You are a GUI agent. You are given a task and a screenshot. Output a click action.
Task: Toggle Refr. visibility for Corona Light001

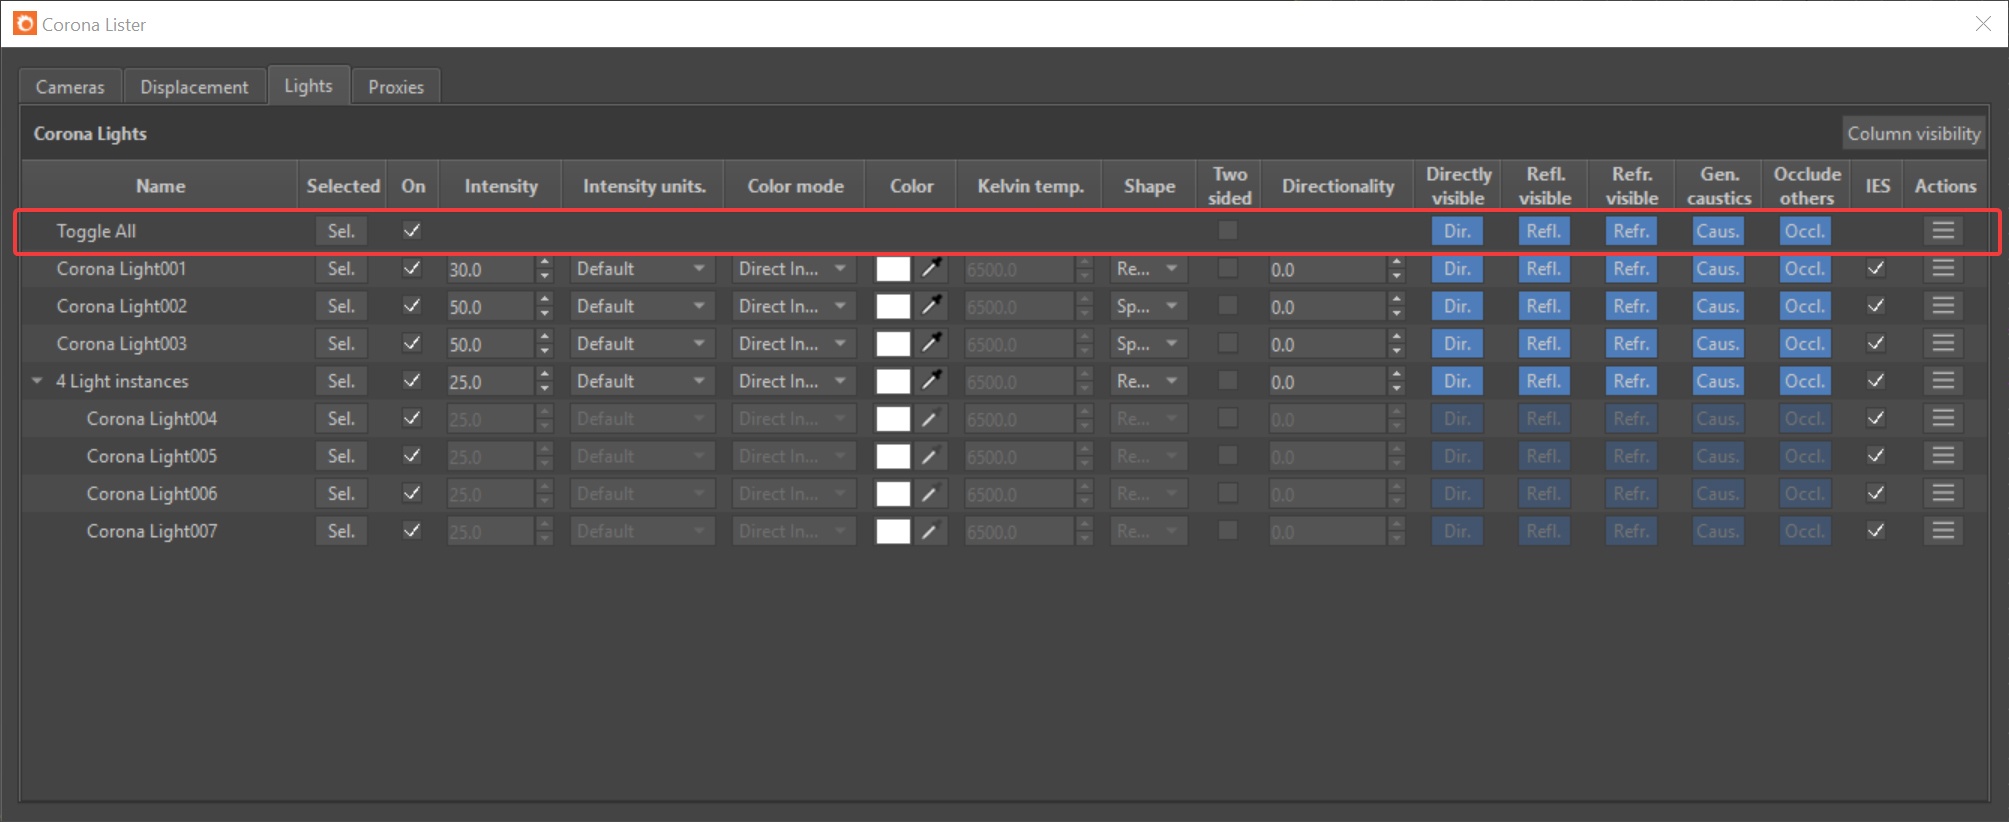pos(1631,269)
